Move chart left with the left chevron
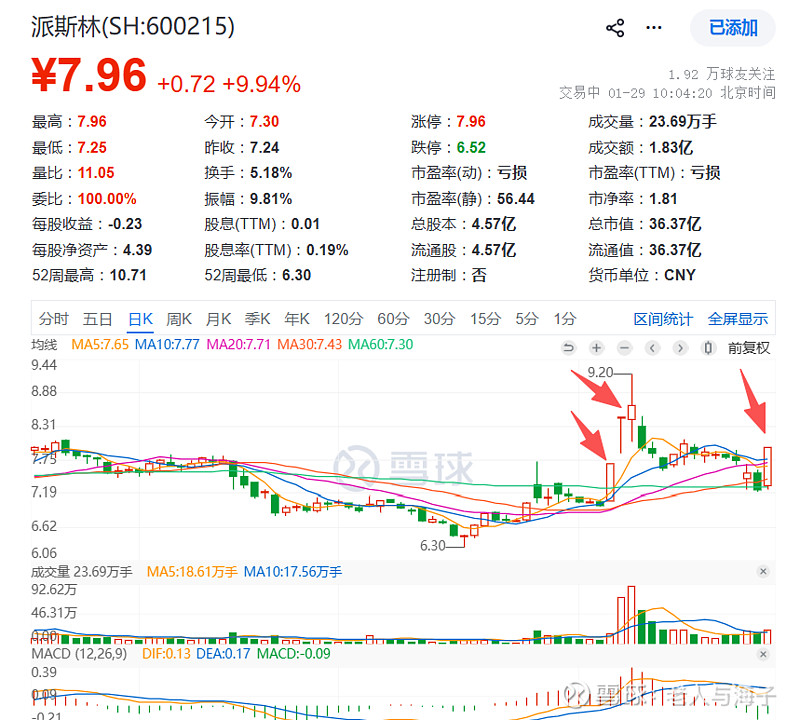Viewport: 800px width, 720px height. pos(653,348)
